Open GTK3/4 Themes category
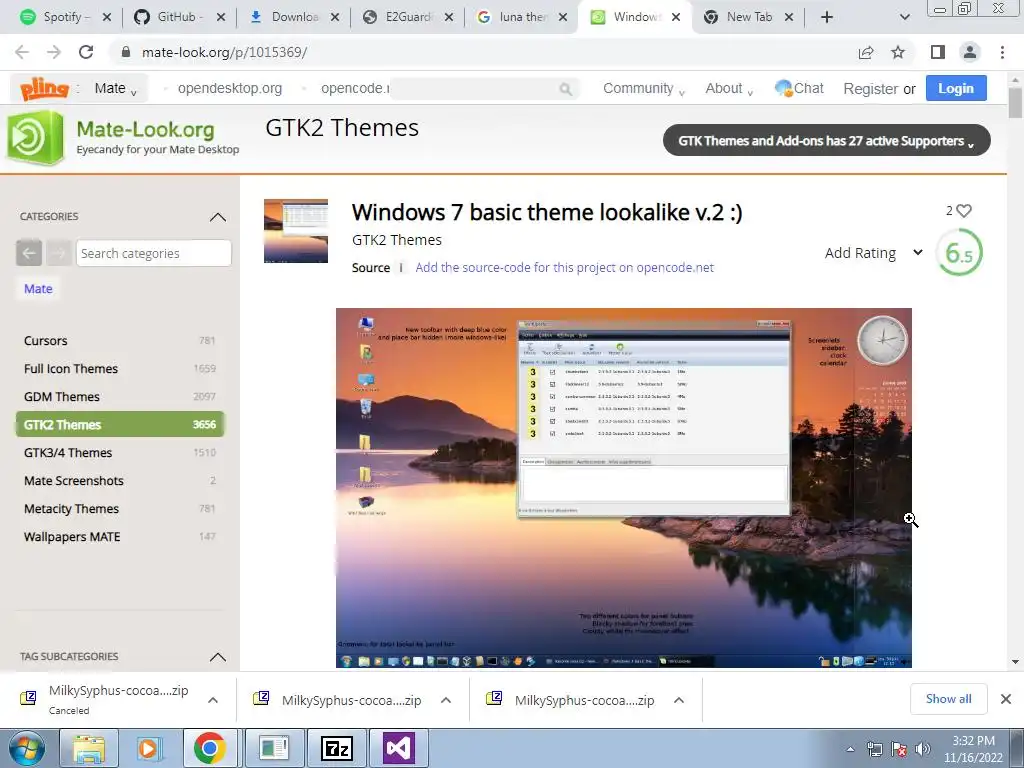 pyautogui.click(x=120, y=453)
